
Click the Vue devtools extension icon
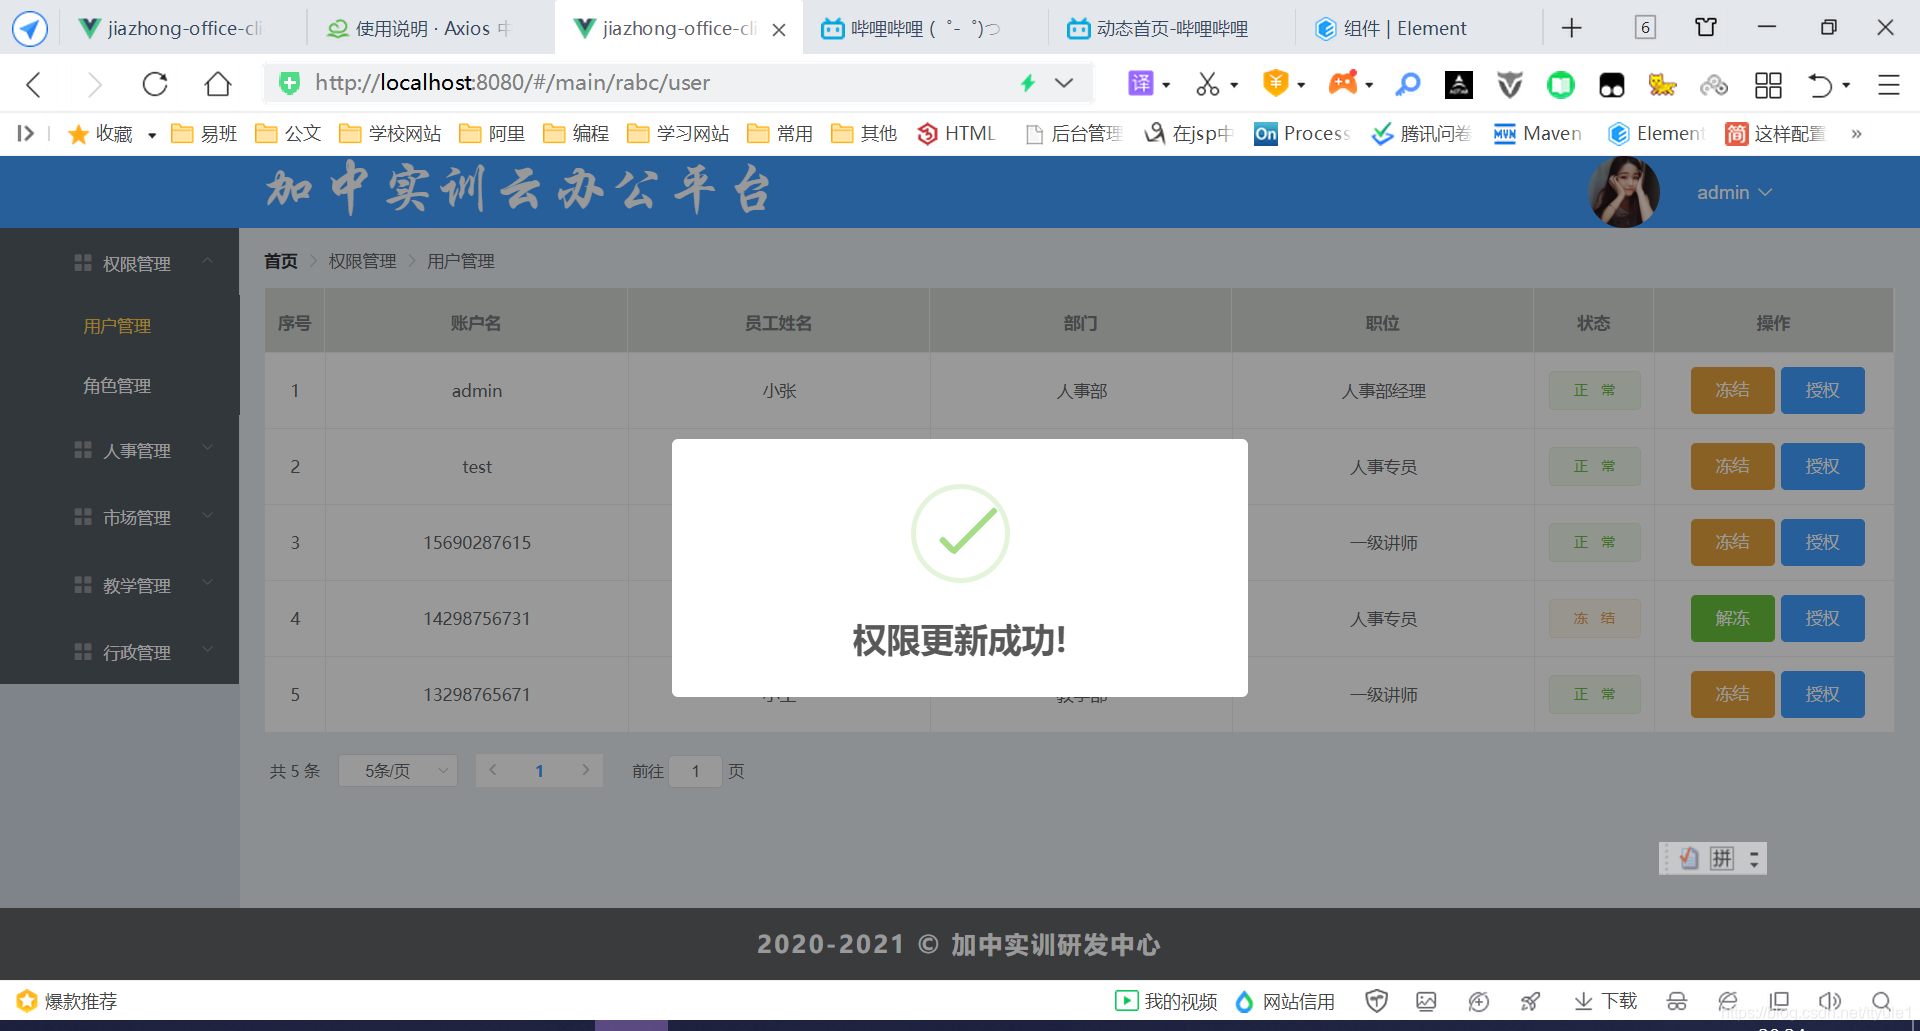coord(1509,85)
